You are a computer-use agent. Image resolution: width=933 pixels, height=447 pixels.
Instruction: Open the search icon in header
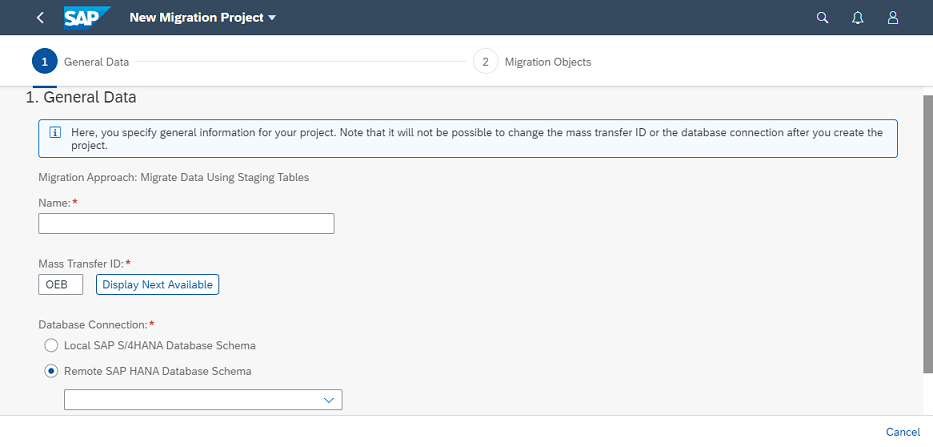(x=822, y=18)
